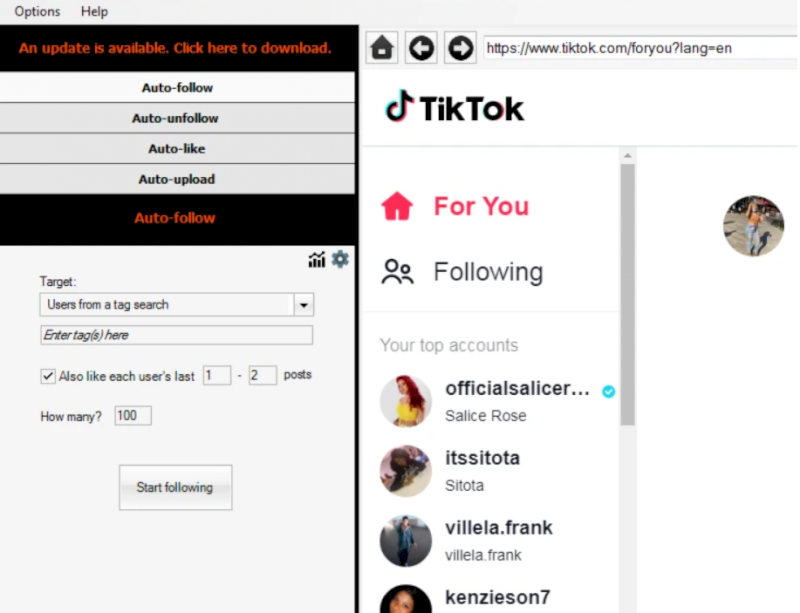The image size is (800, 613).
Task: Click the browser home icon
Action: [x=382, y=48]
